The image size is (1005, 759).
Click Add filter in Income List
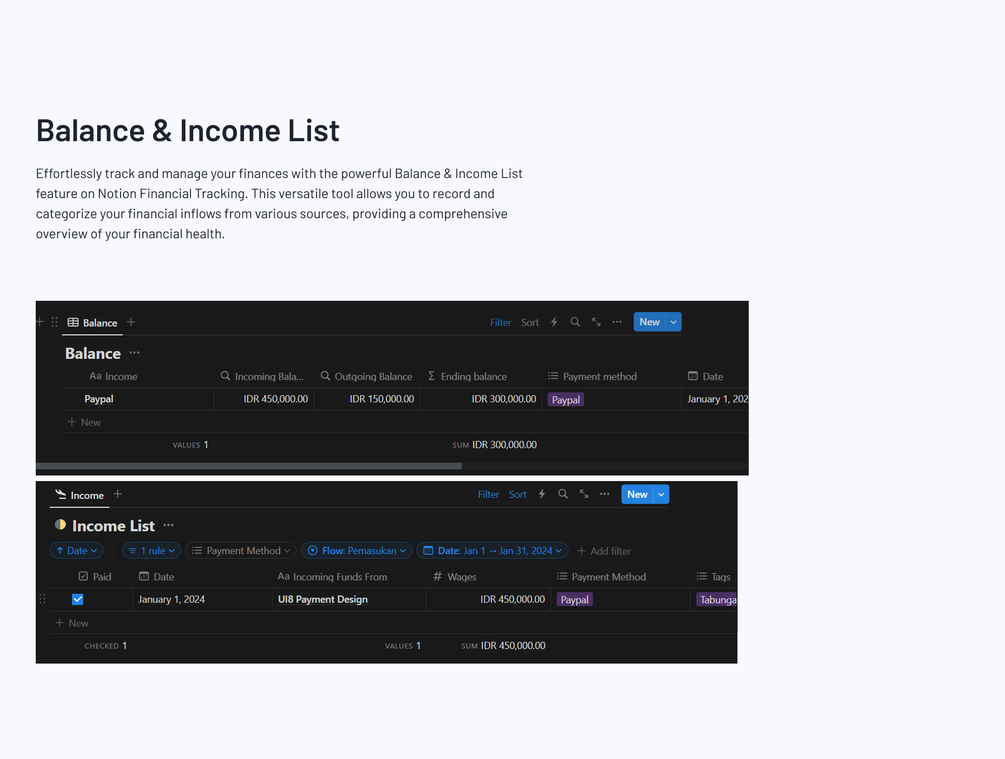(604, 551)
